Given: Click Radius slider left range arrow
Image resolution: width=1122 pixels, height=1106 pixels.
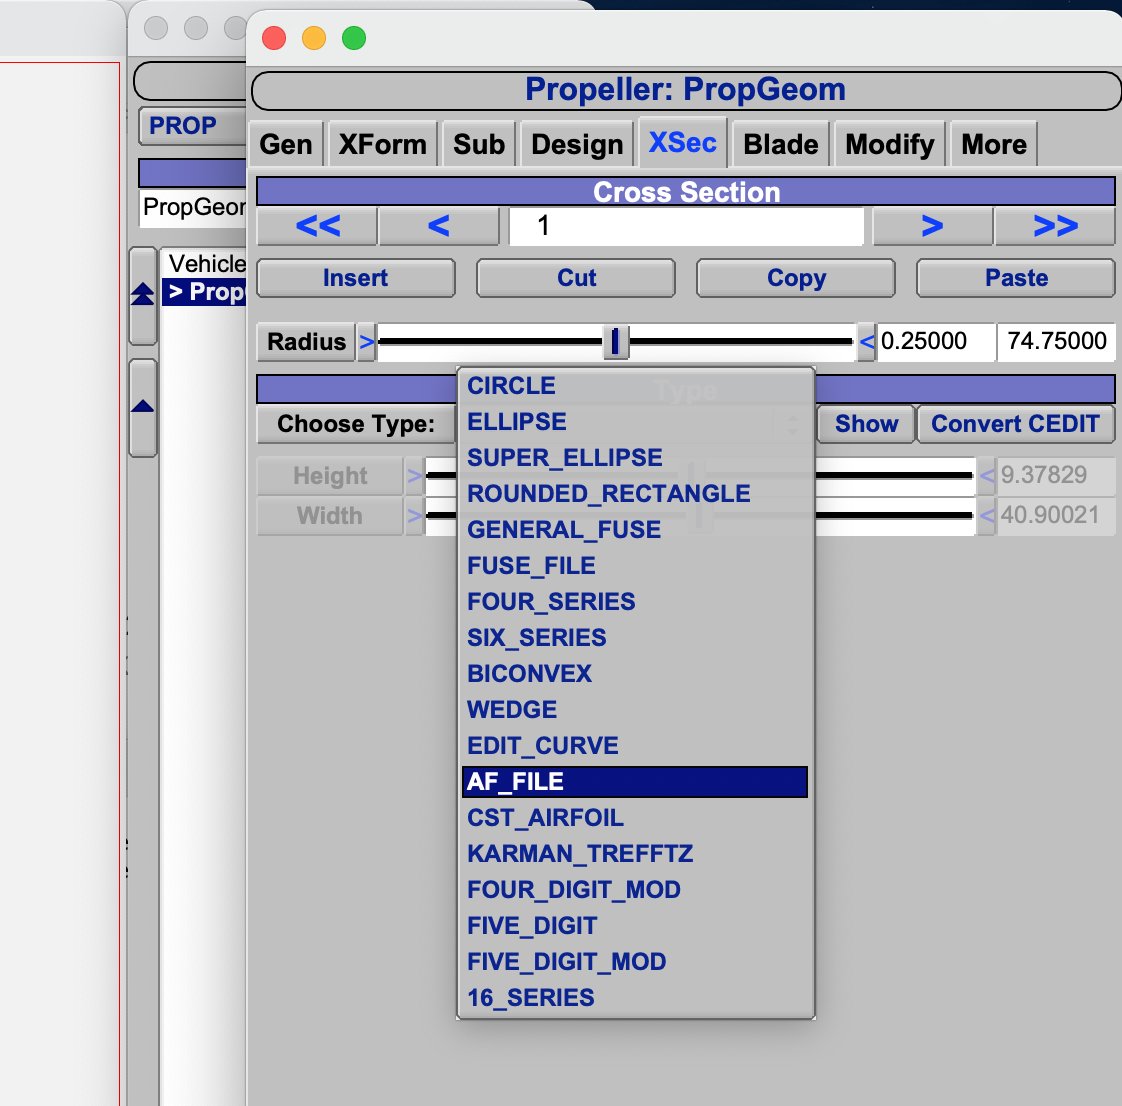Looking at the screenshot, I should 366,342.
